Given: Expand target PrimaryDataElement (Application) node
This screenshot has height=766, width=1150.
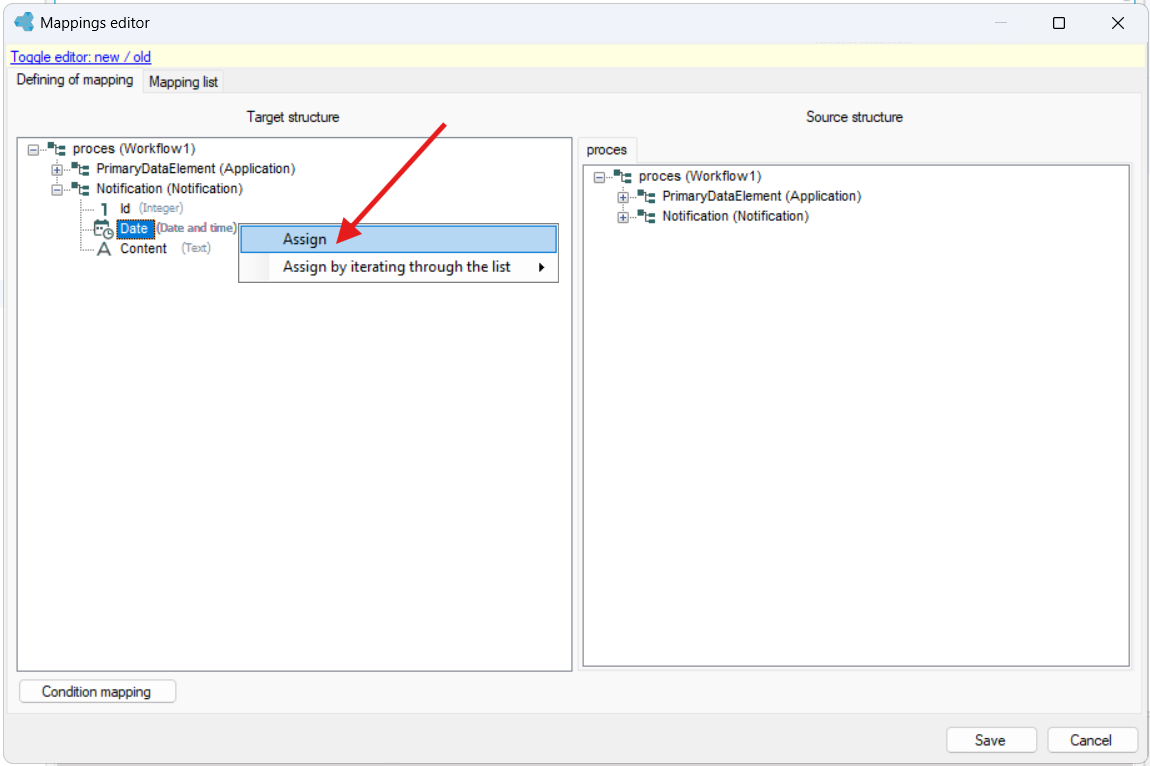Looking at the screenshot, I should 56,169.
